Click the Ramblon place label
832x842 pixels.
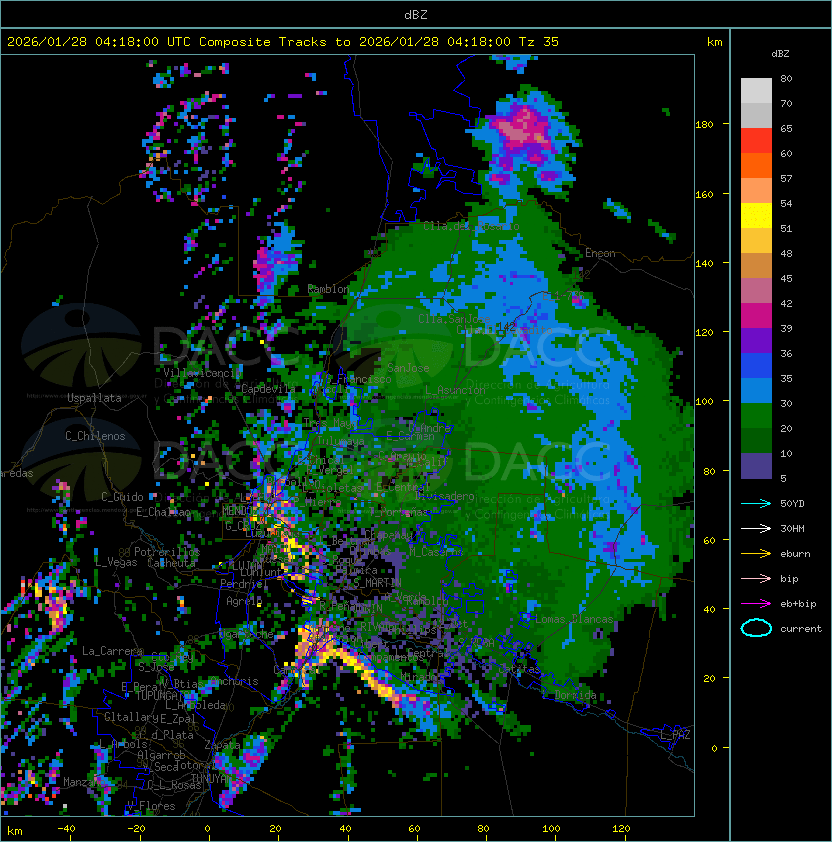click(x=328, y=289)
